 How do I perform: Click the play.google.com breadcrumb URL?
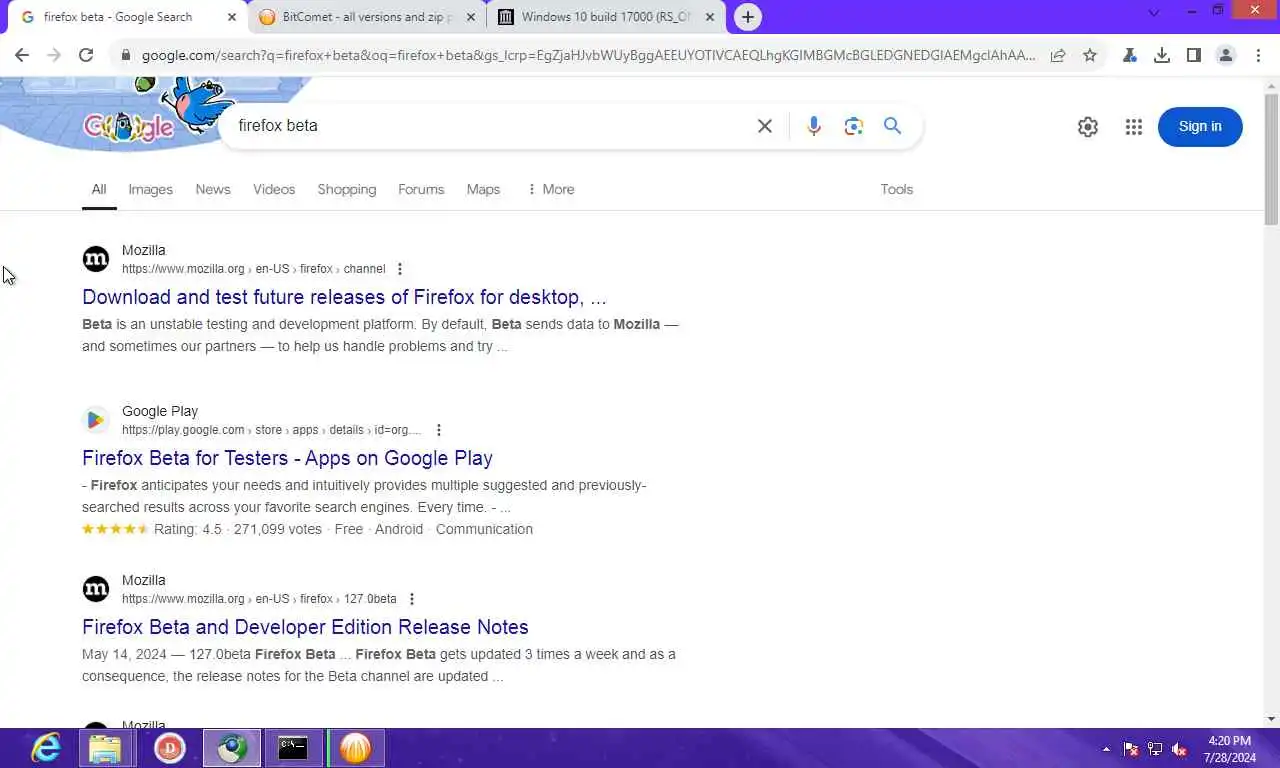coord(271,430)
